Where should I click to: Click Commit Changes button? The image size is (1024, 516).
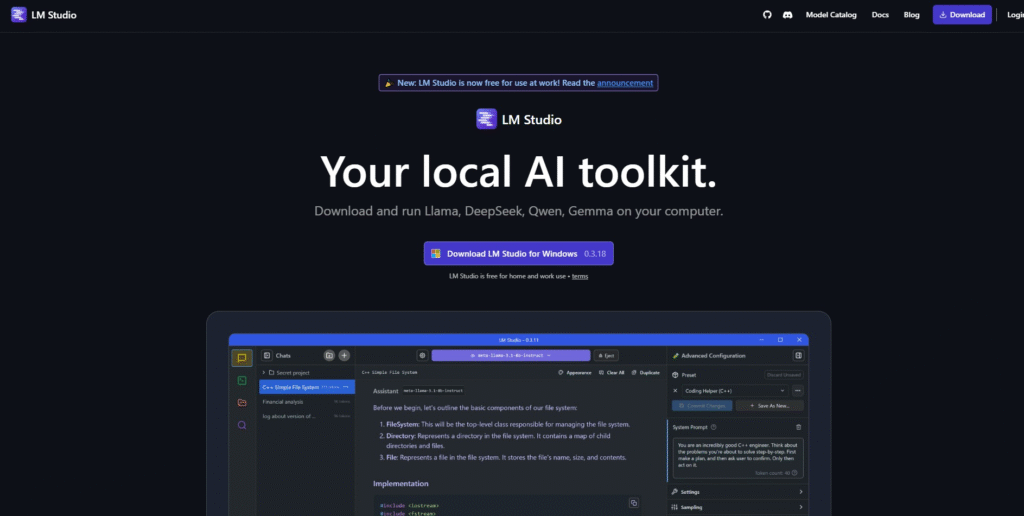click(x=702, y=406)
